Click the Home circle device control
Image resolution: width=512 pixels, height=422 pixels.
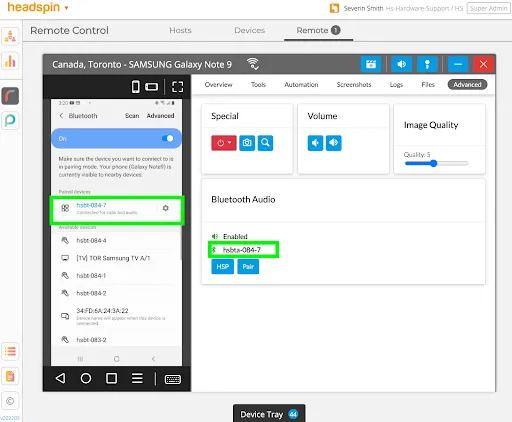86,378
